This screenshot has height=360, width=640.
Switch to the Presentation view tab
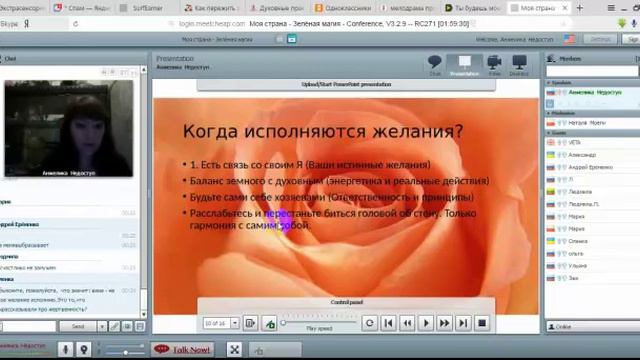[x=464, y=65]
